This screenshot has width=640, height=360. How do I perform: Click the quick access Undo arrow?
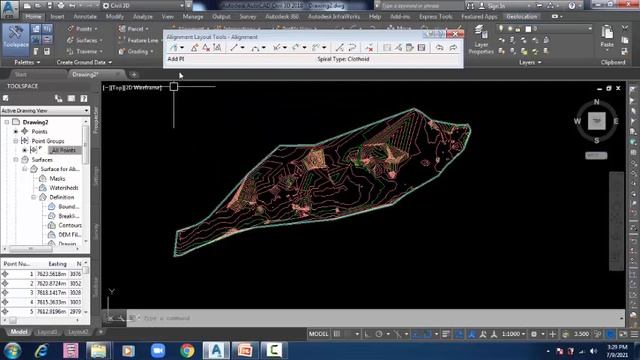tap(72, 6)
